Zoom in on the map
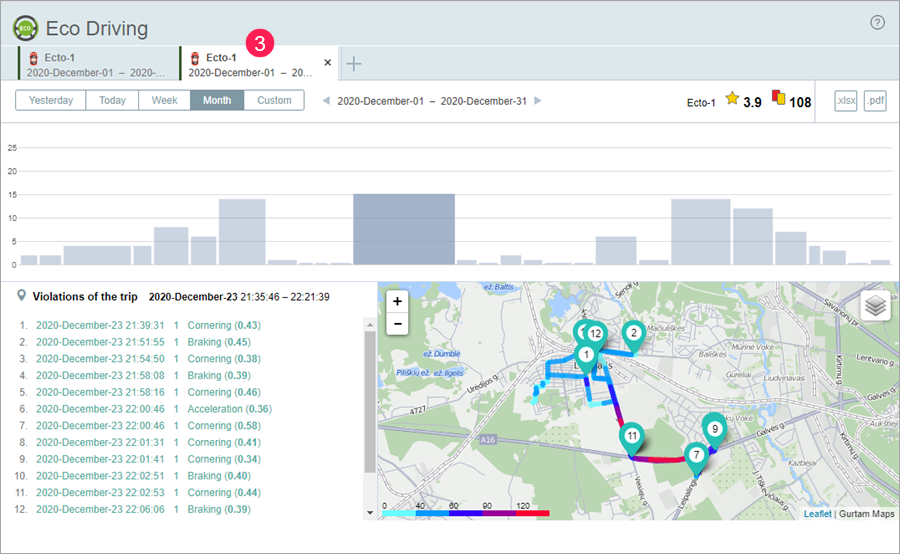Viewport: 900px width, 554px height. click(x=397, y=301)
